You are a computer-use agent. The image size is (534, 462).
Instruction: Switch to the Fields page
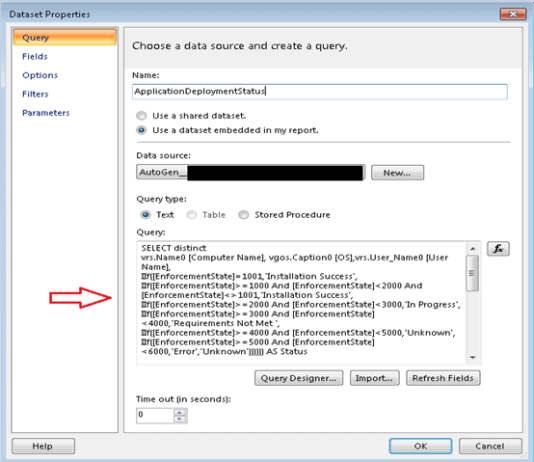point(35,57)
